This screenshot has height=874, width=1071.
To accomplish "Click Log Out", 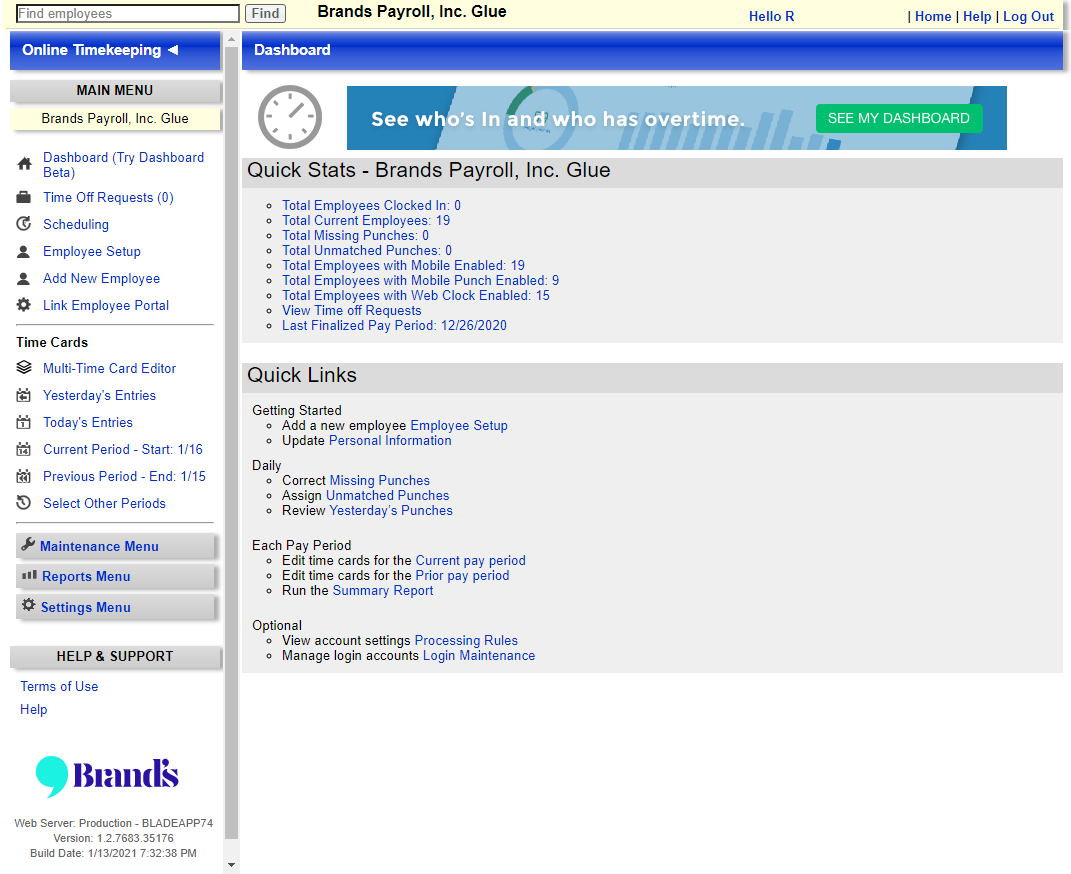I will pyautogui.click(x=1028, y=16).
